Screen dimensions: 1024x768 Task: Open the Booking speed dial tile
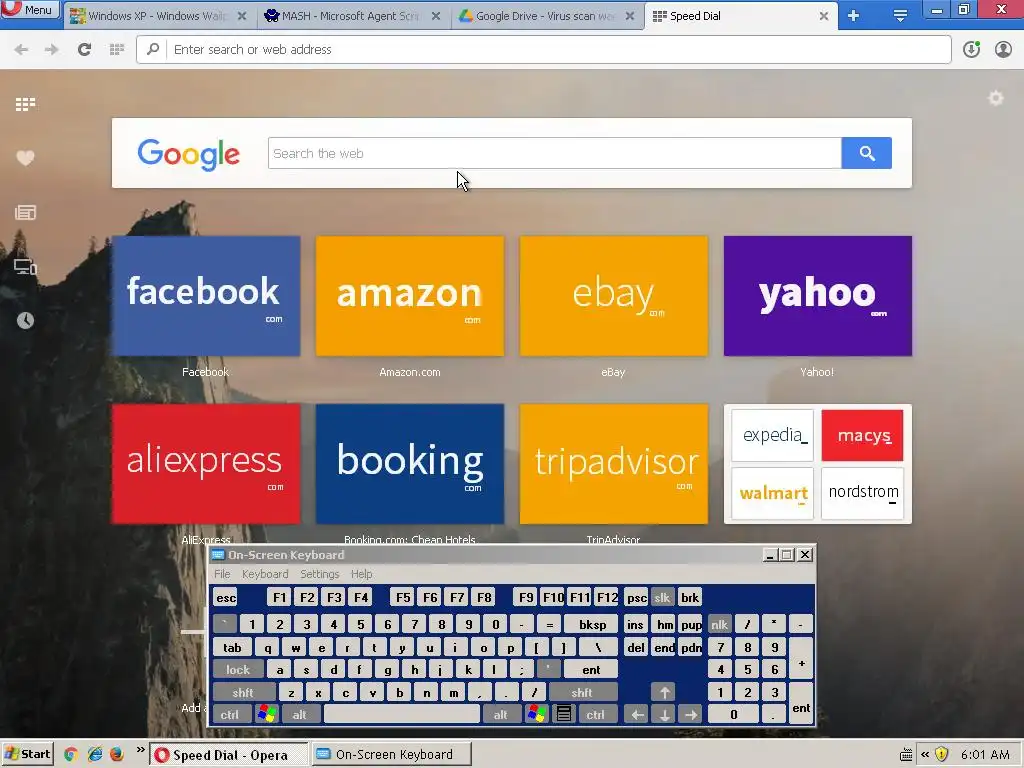click(410, 464)
